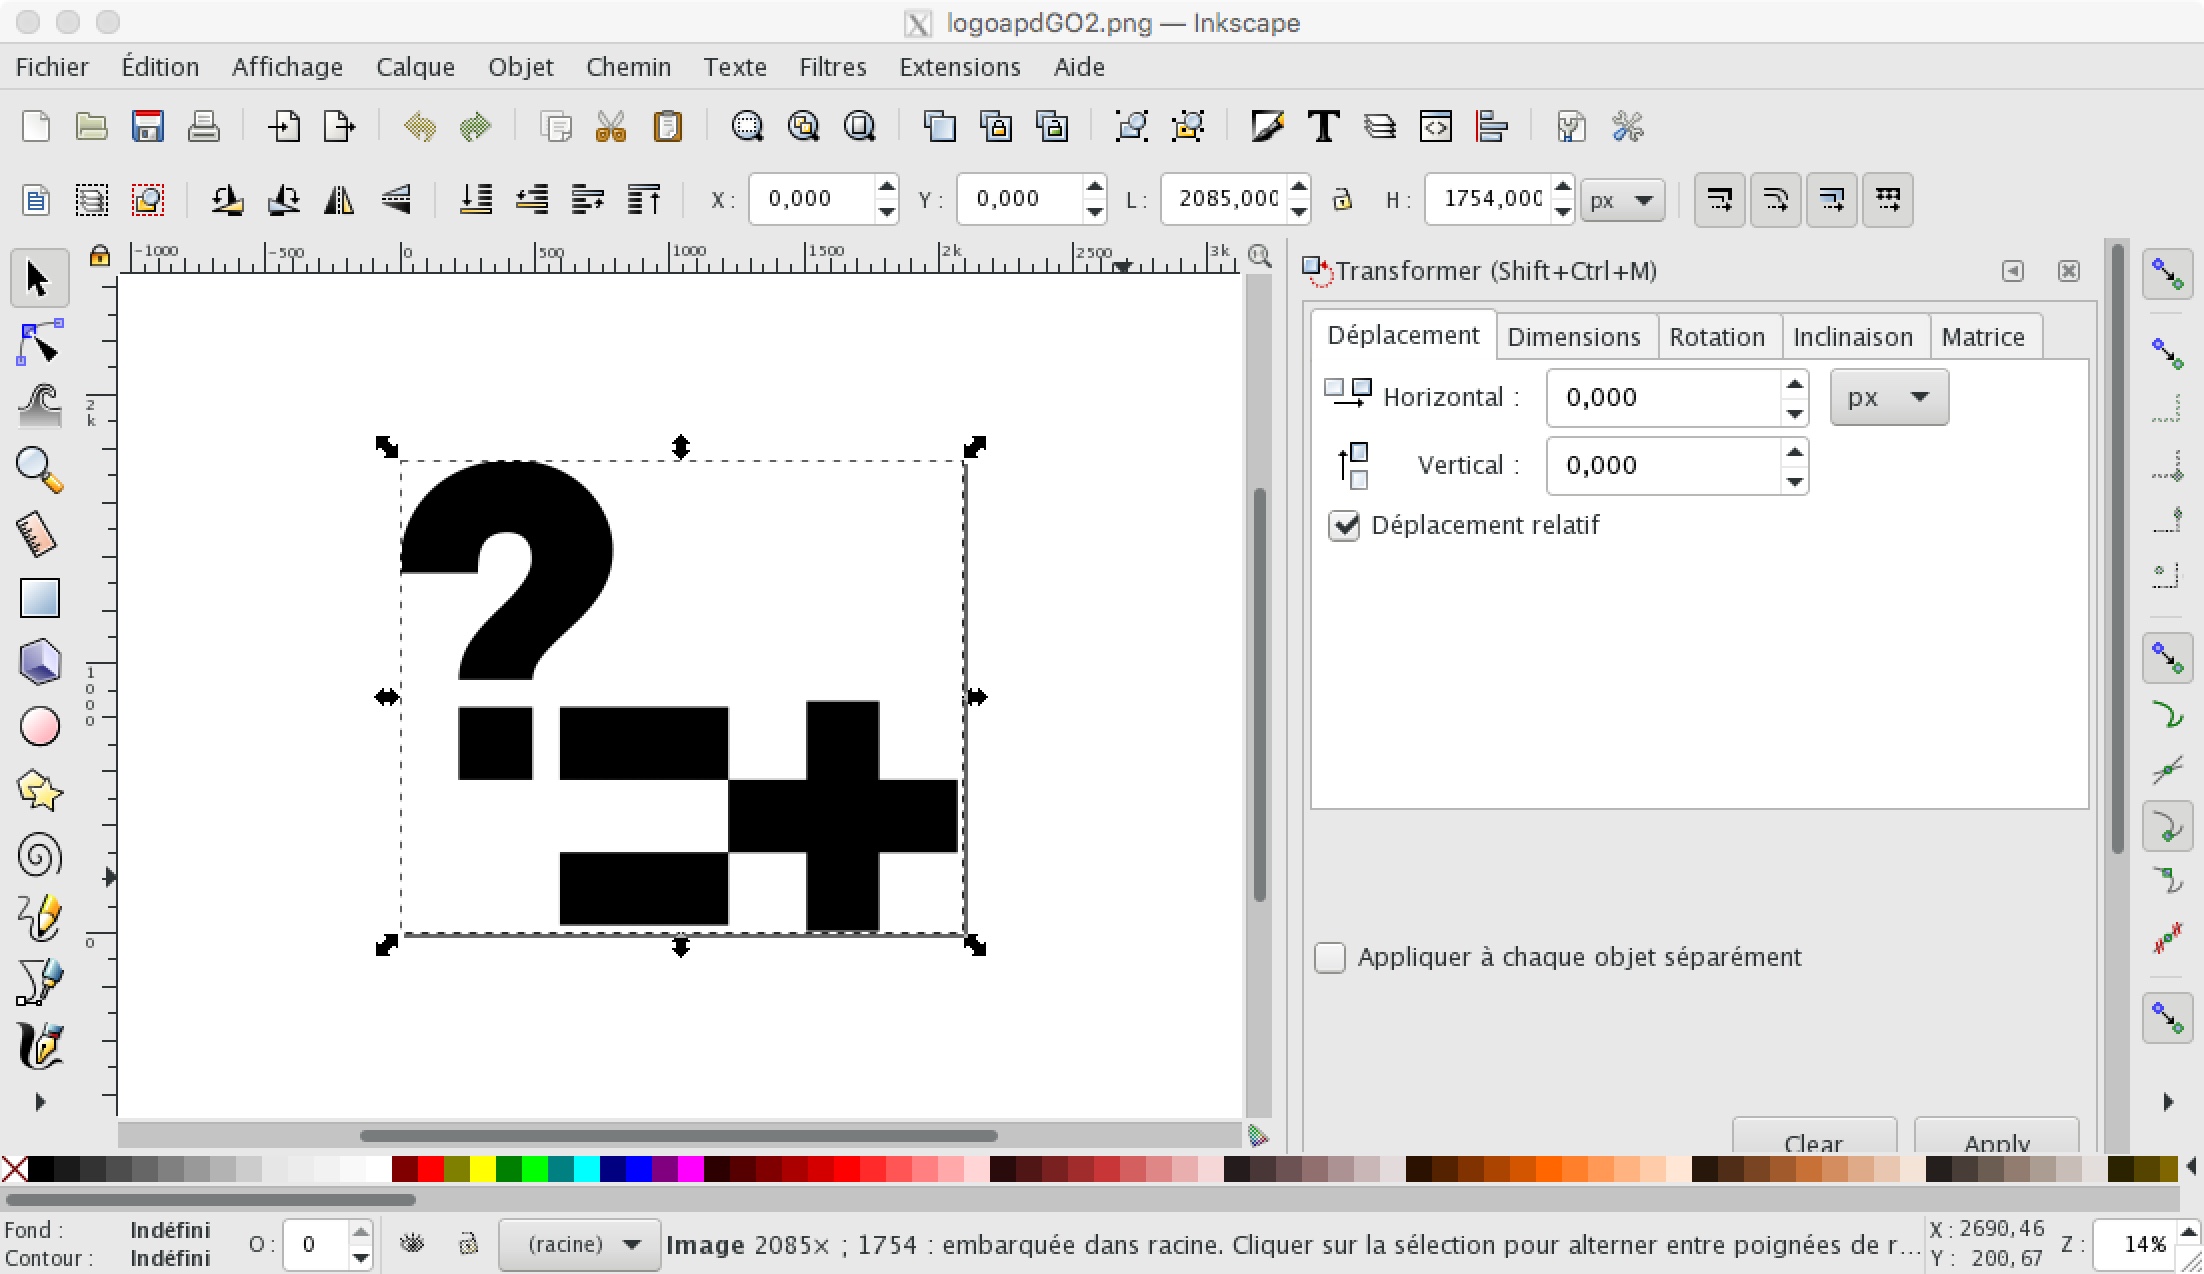Pick the yellow palette swatch

tap(482, 1168)
